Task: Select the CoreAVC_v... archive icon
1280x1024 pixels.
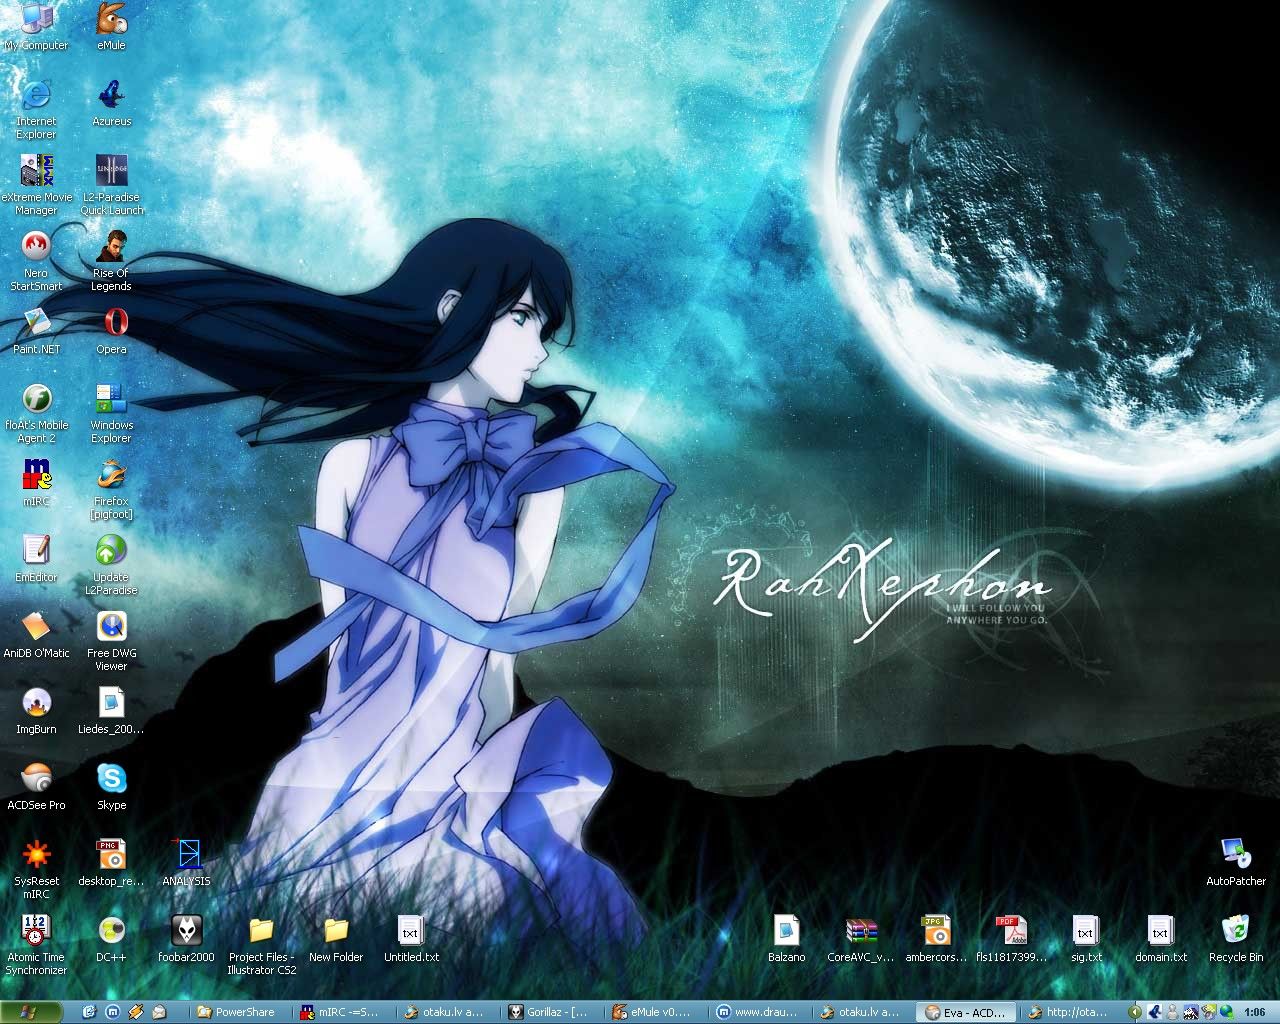Action: [861, 939]
